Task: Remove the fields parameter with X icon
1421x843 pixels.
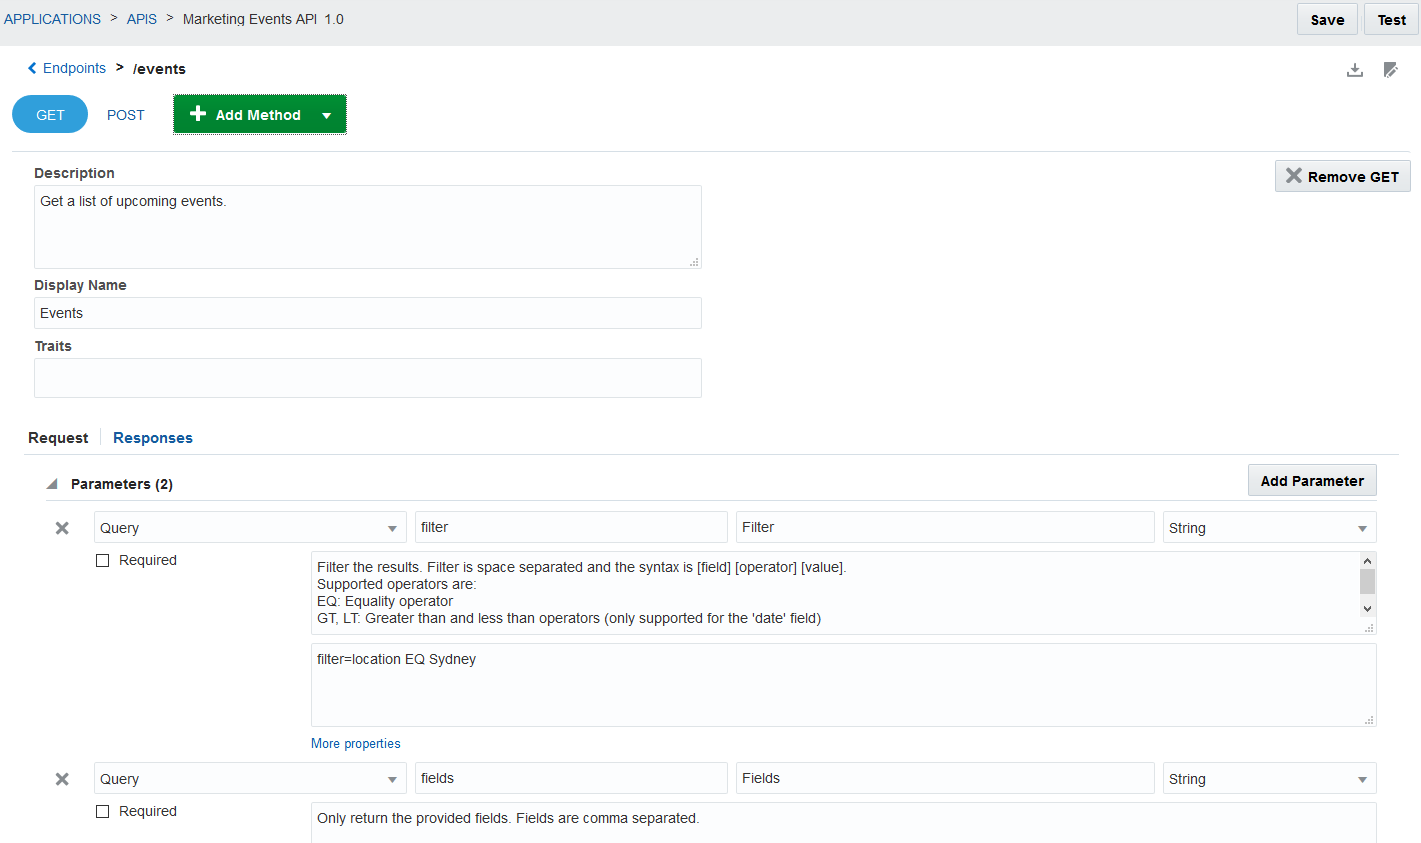Action: click(x=62, y=779)
